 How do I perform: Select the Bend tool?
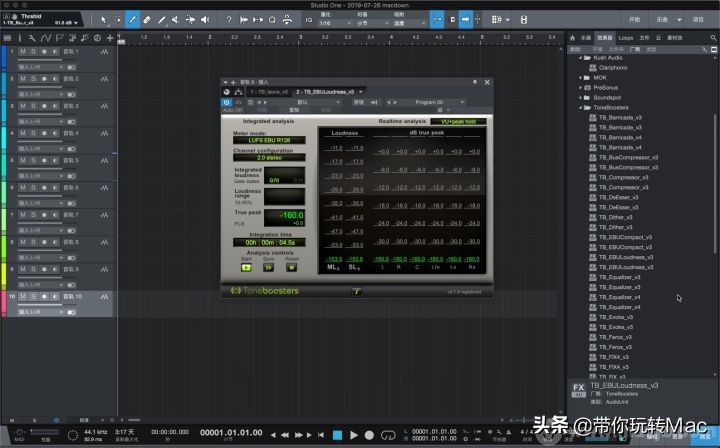pyautogui.click(x=190, y=20)
